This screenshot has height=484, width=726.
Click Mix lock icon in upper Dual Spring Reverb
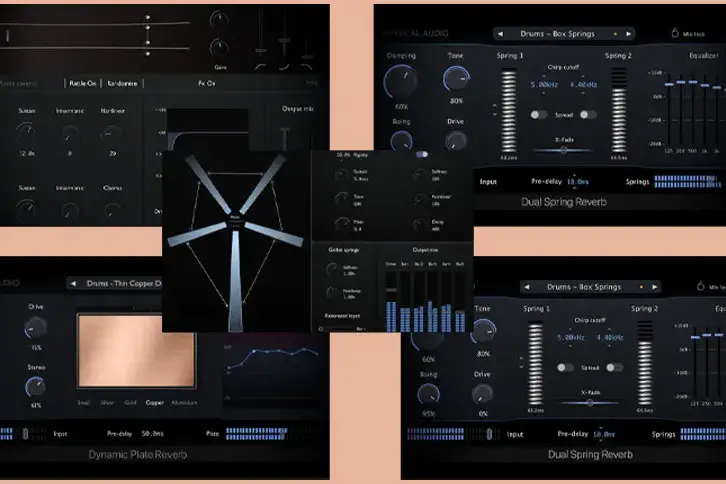675,33
